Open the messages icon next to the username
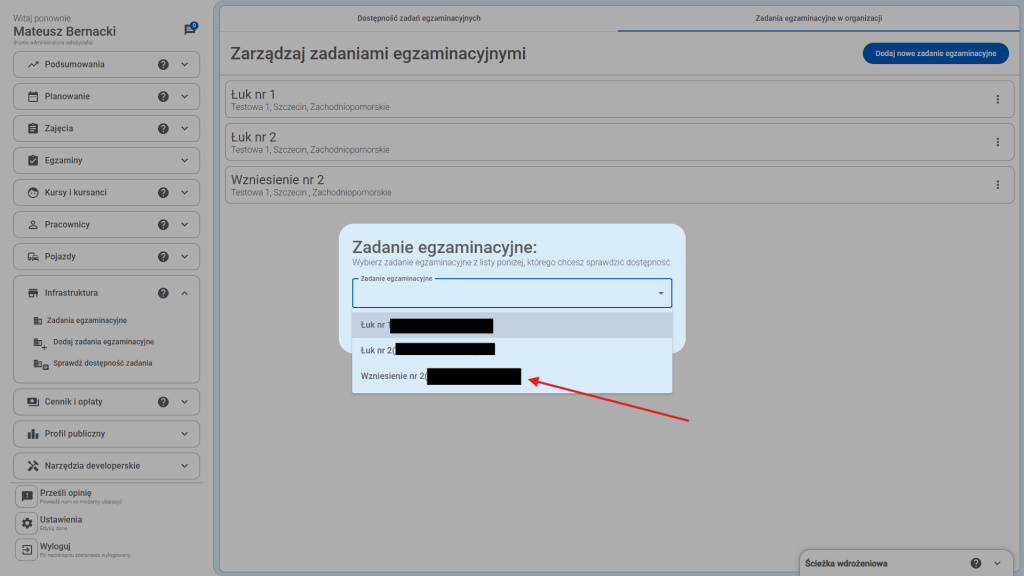1024x576 pixels. 190,30
